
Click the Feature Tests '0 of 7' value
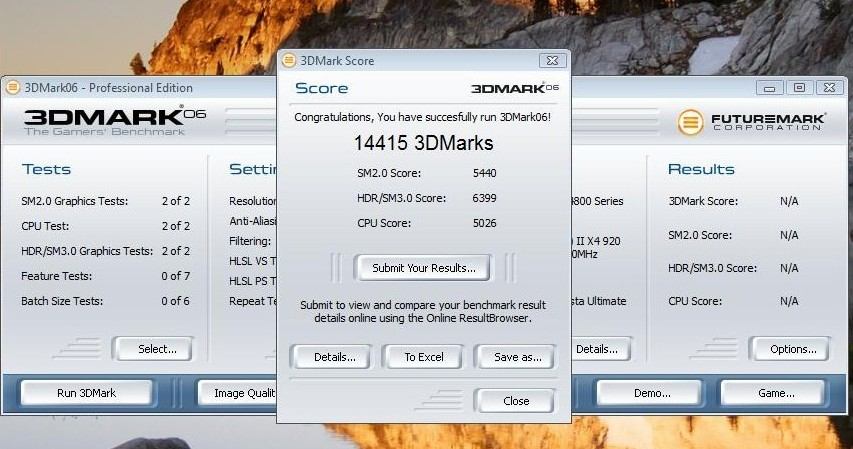[176, 276]
